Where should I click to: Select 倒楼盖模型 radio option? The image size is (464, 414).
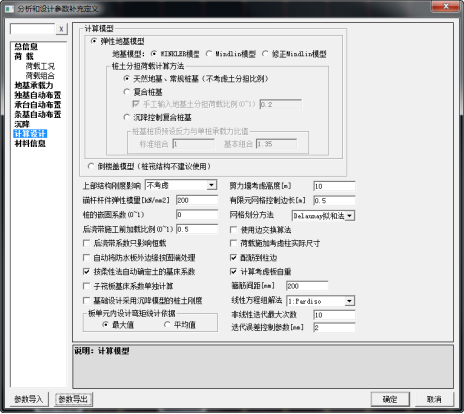coord(149,166)
